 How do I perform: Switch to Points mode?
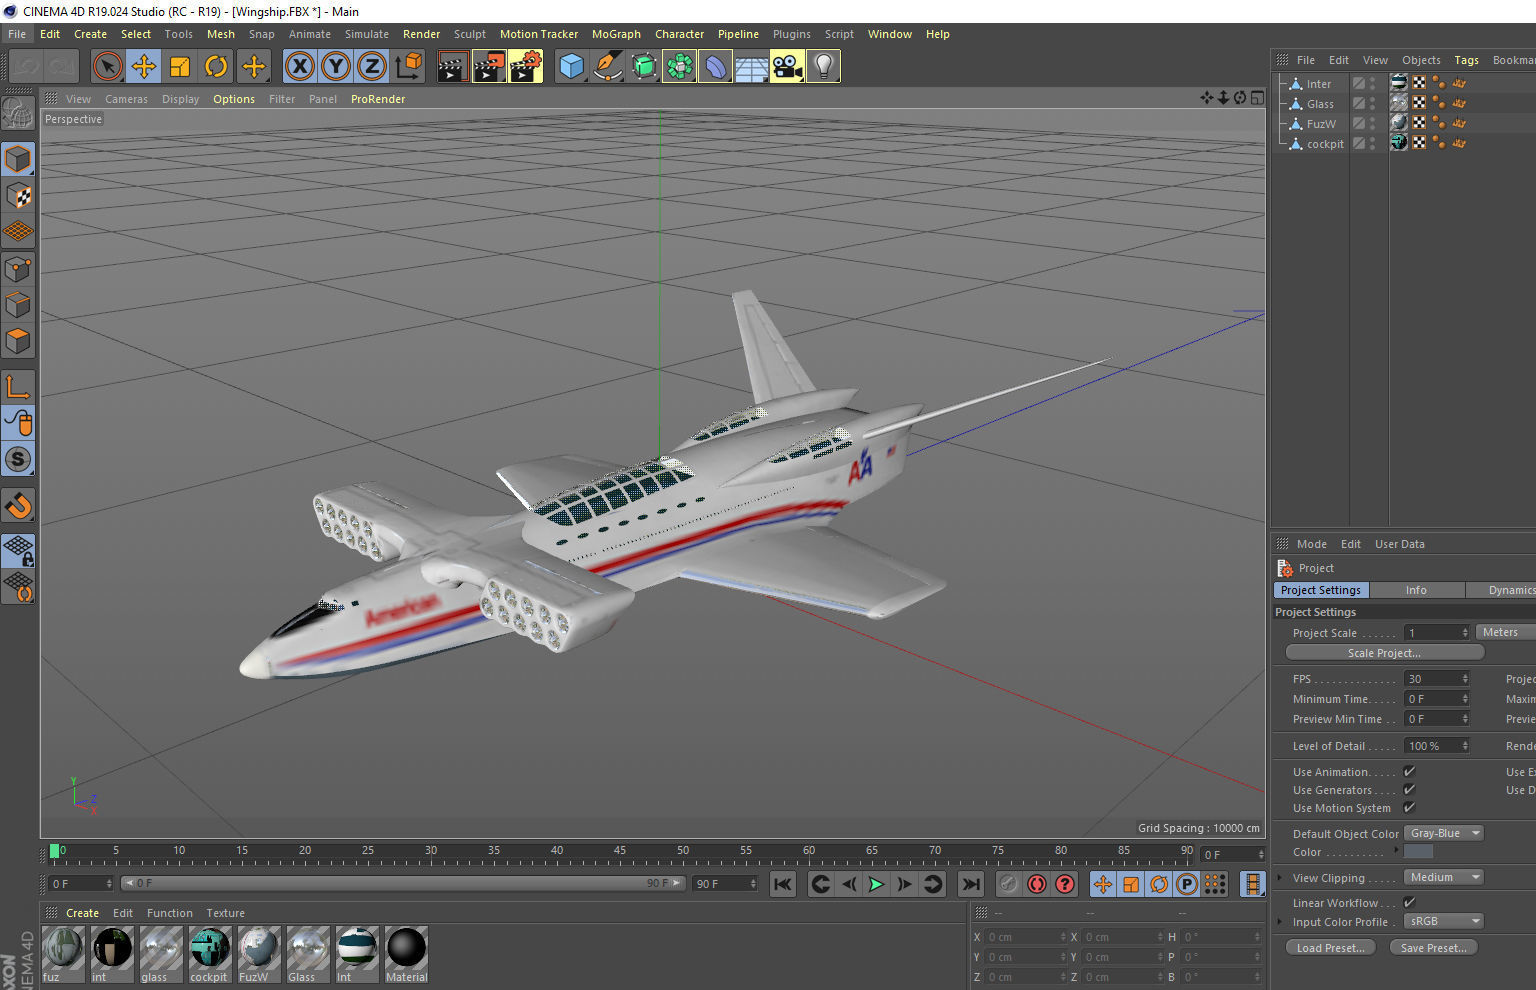(x=18, y=268)
